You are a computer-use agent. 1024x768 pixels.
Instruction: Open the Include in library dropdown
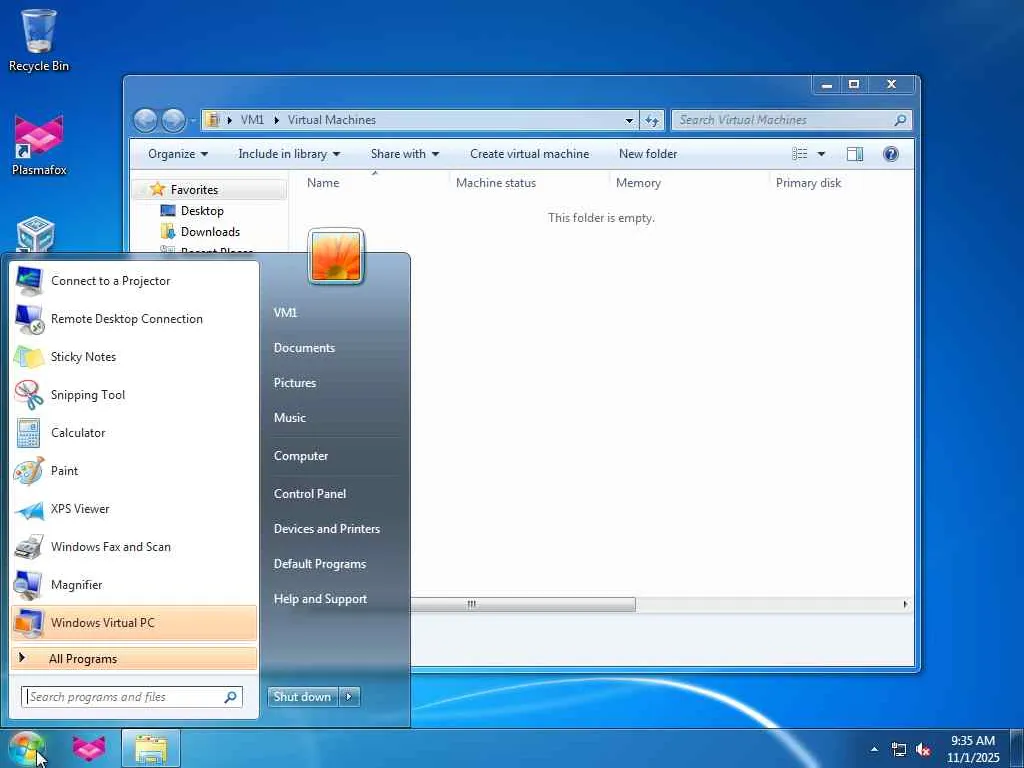pos(289,154)
